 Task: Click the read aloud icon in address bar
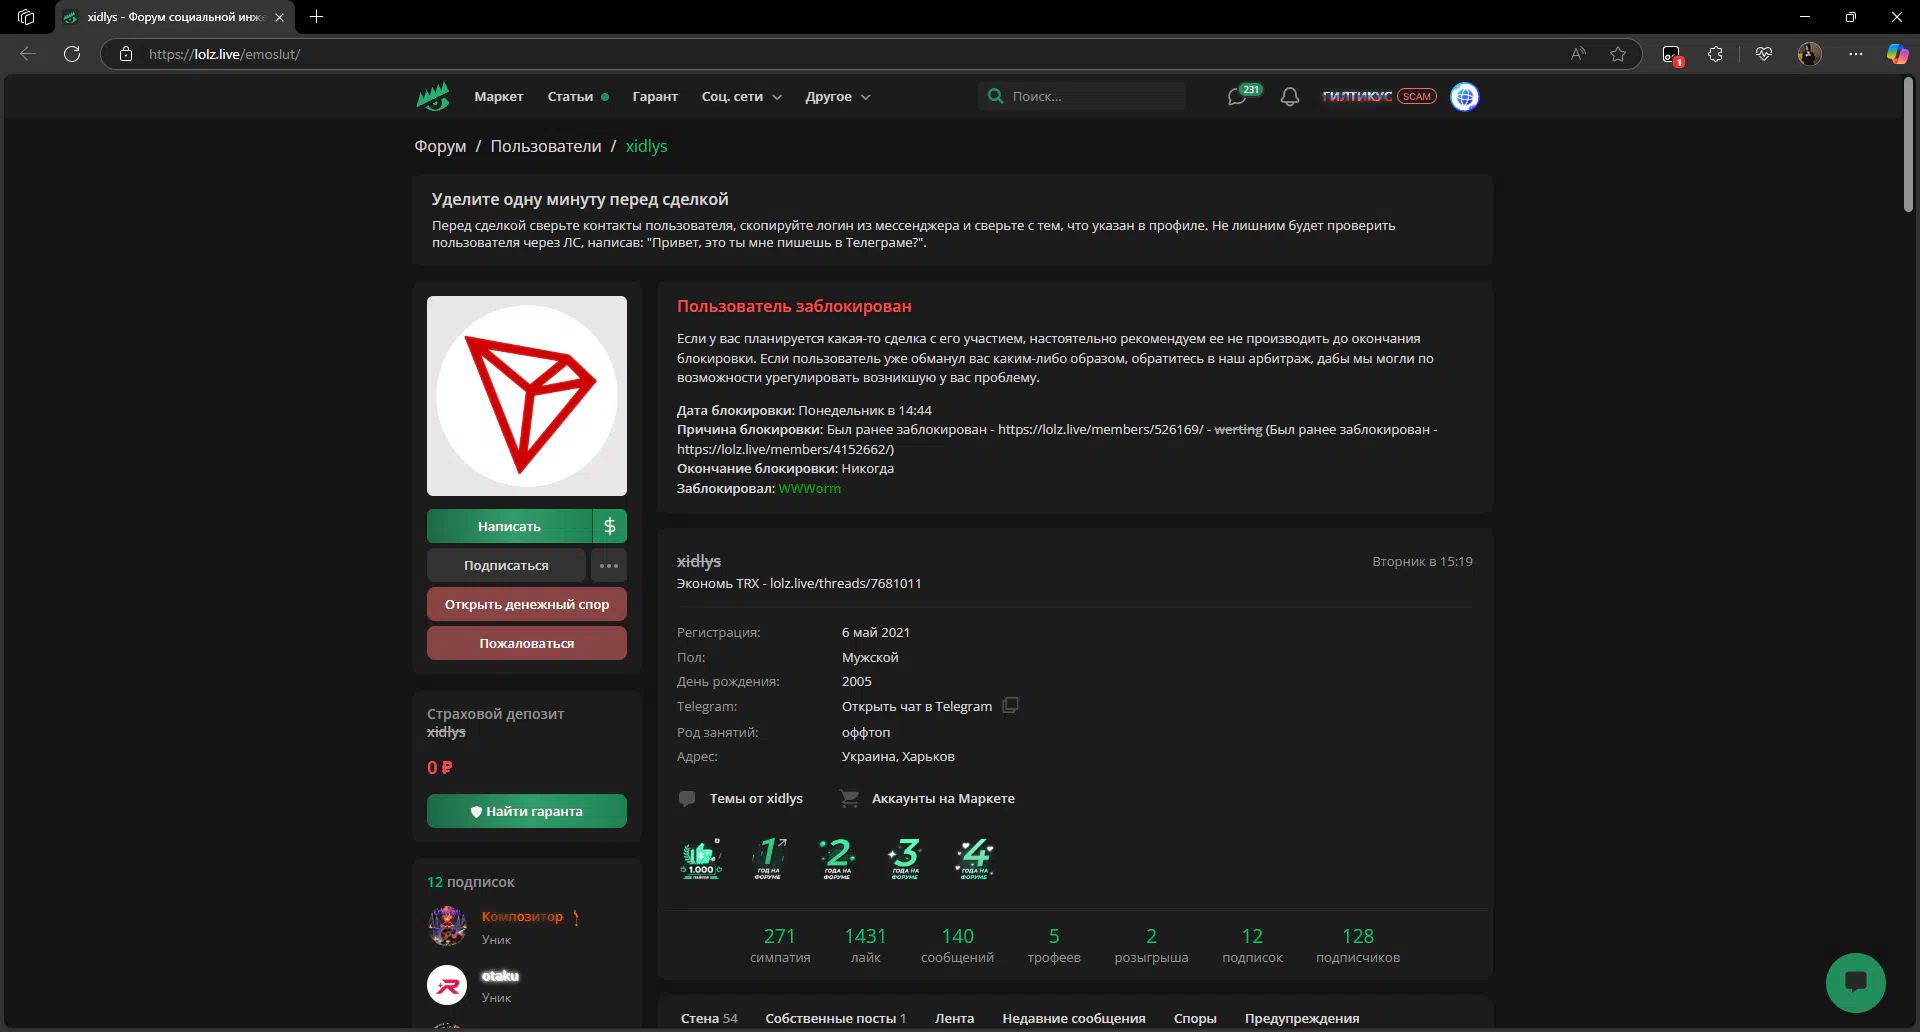(x=1578, y=54)
